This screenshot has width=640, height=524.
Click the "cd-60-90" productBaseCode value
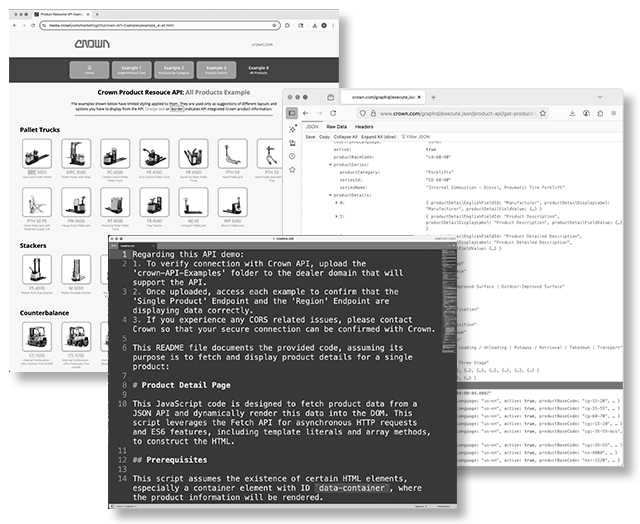tap(439, 157)
